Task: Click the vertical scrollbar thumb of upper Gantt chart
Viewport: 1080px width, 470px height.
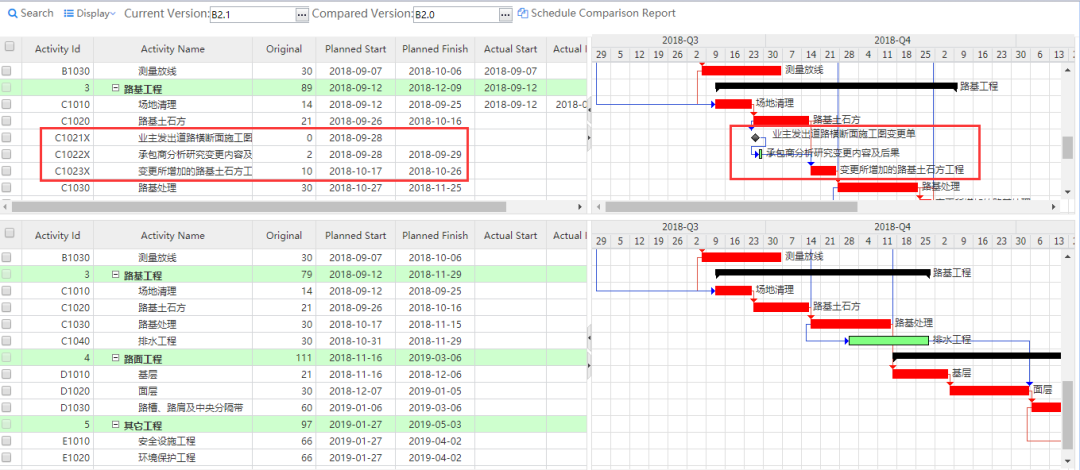Action: [1067, 147]
